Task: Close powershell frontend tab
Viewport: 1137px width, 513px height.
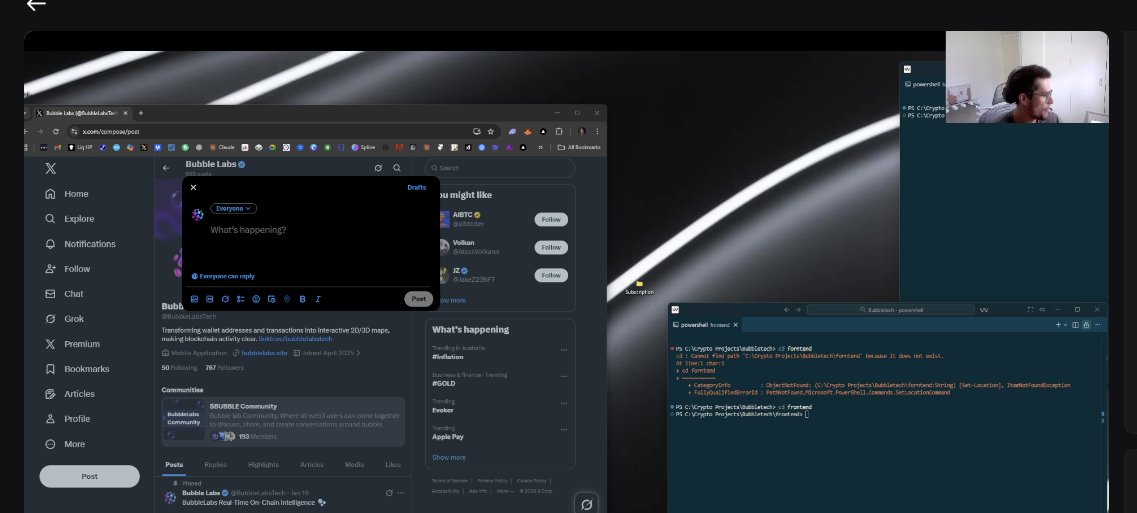Action: click(x=735, y=325)
